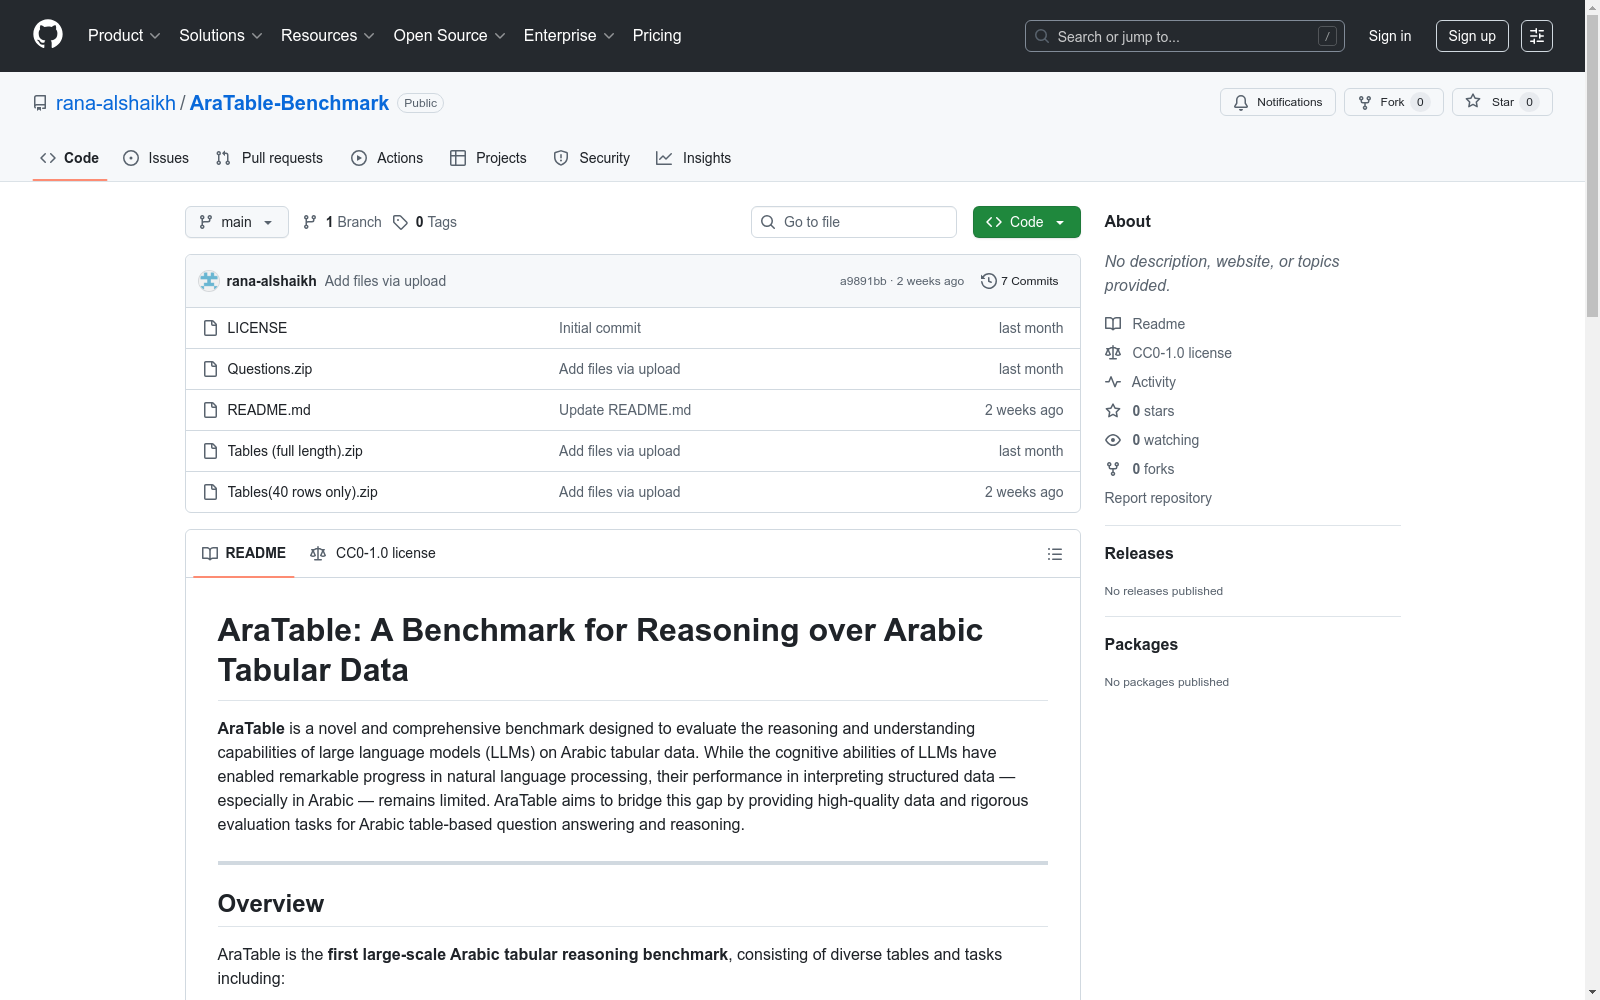The height and width of the screenshot is (1000, 1600).
Task: Click file icon beside Tables(40 rows only).zip
Action: click(210, 492)
